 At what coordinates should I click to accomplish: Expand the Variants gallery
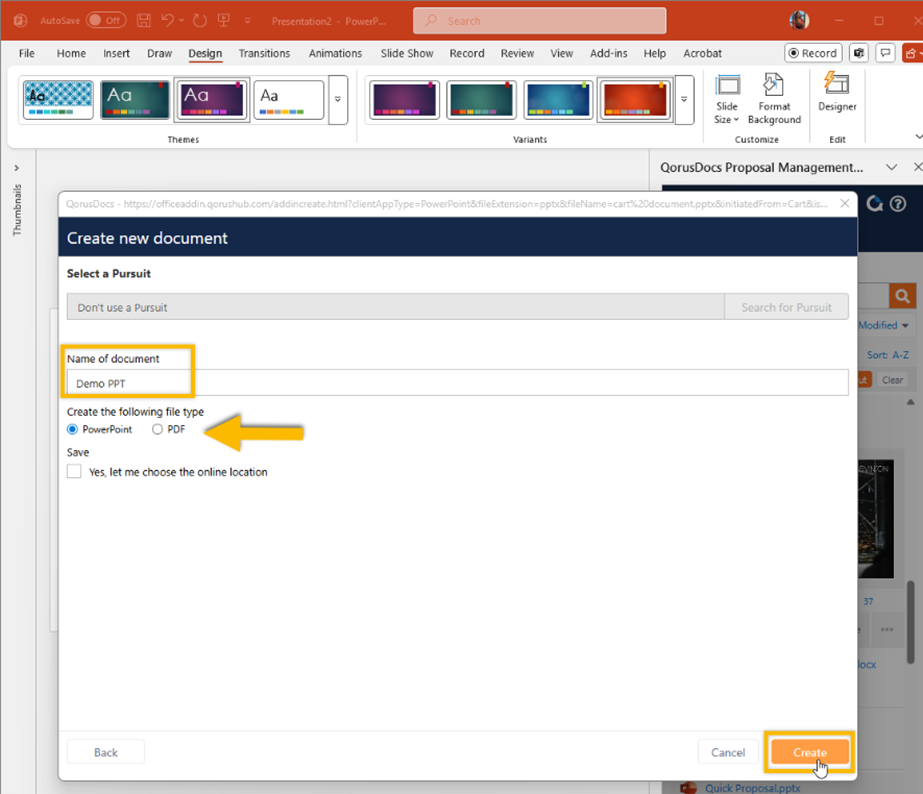[x=684, y=99]
